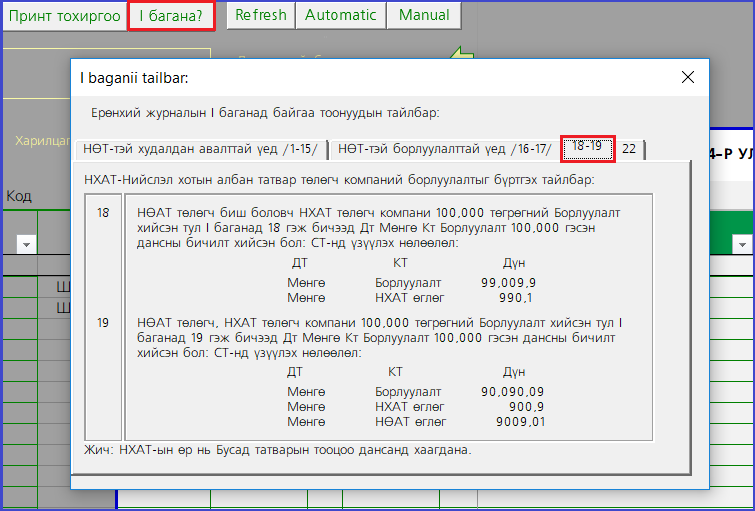The height and width of the screenshot is (511, 755).
Task: Select the НӨТ-тэй борлуулалттай үед /16-17/ tab
Action: [x=444, y=149]
